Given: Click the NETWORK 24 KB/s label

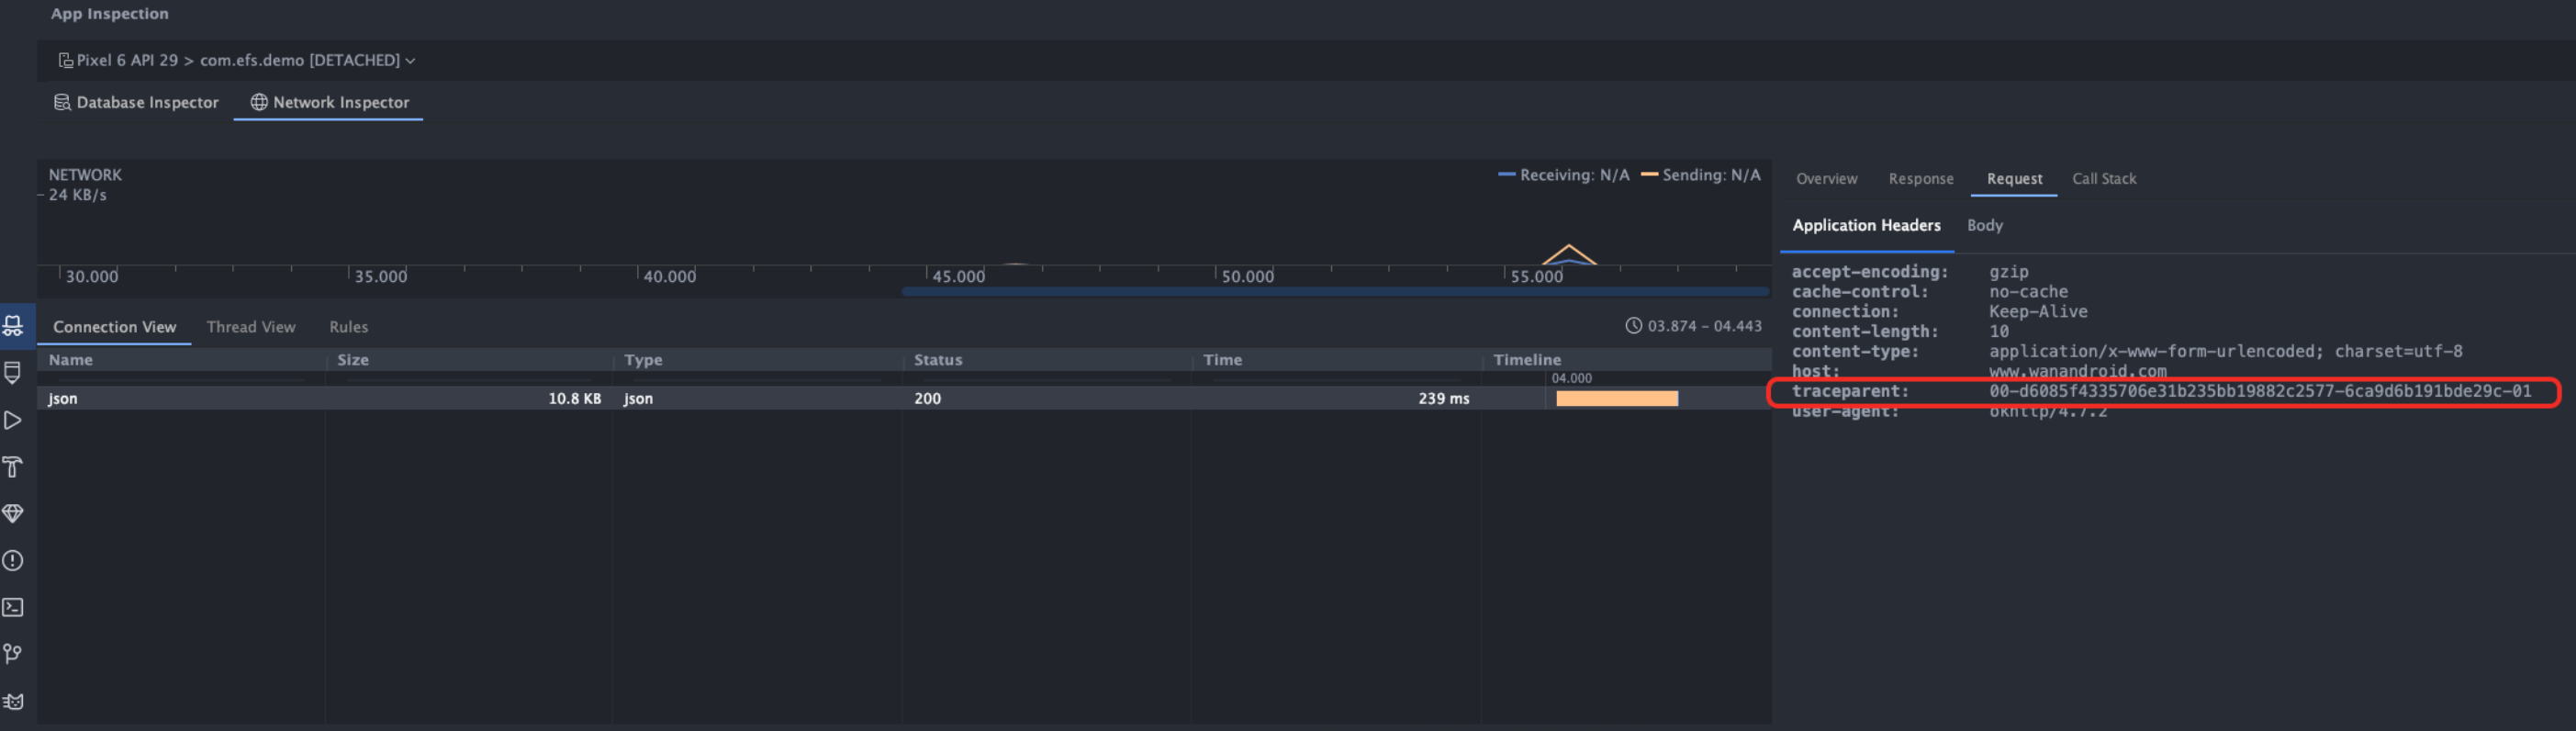Looking at the screenshot, I should 85,185.
